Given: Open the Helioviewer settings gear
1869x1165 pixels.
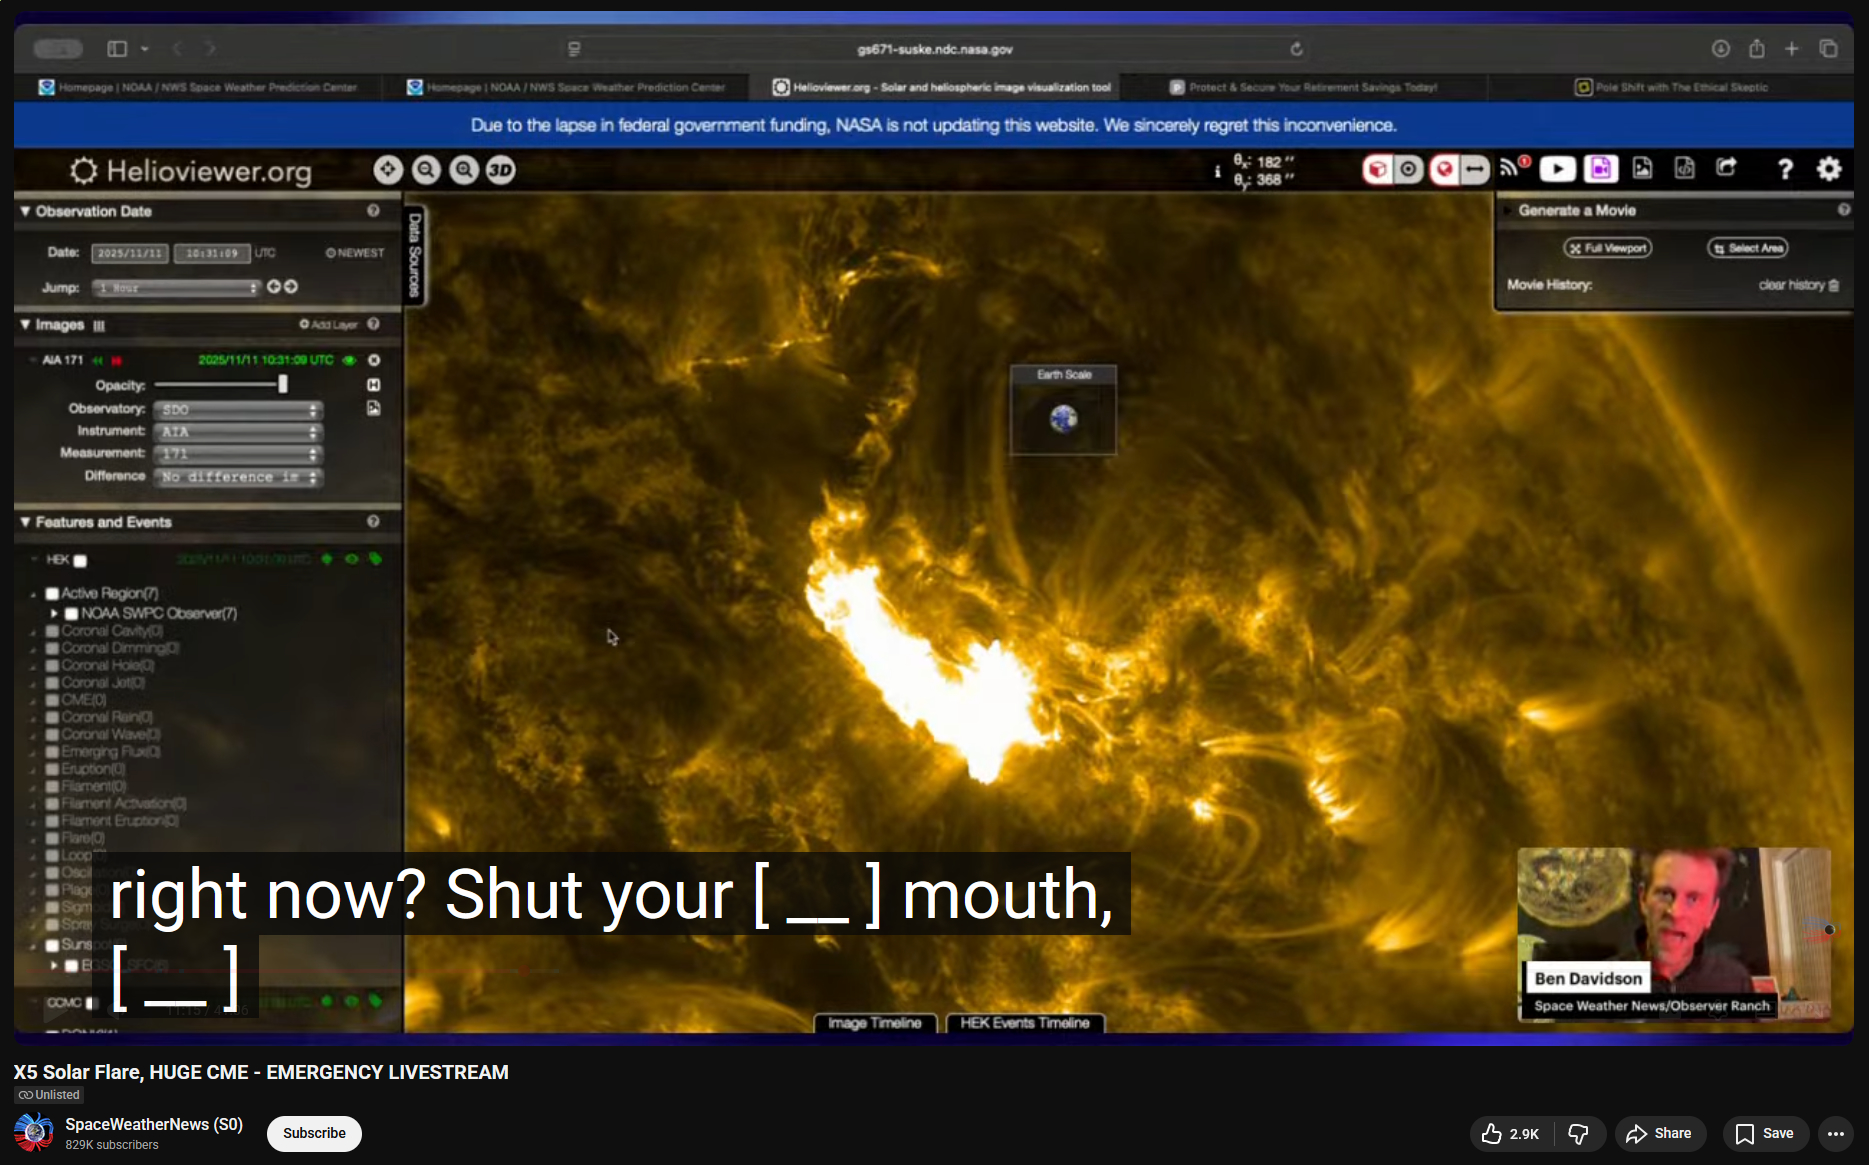Looking at the screenshot, I should tap(1829, 169).
